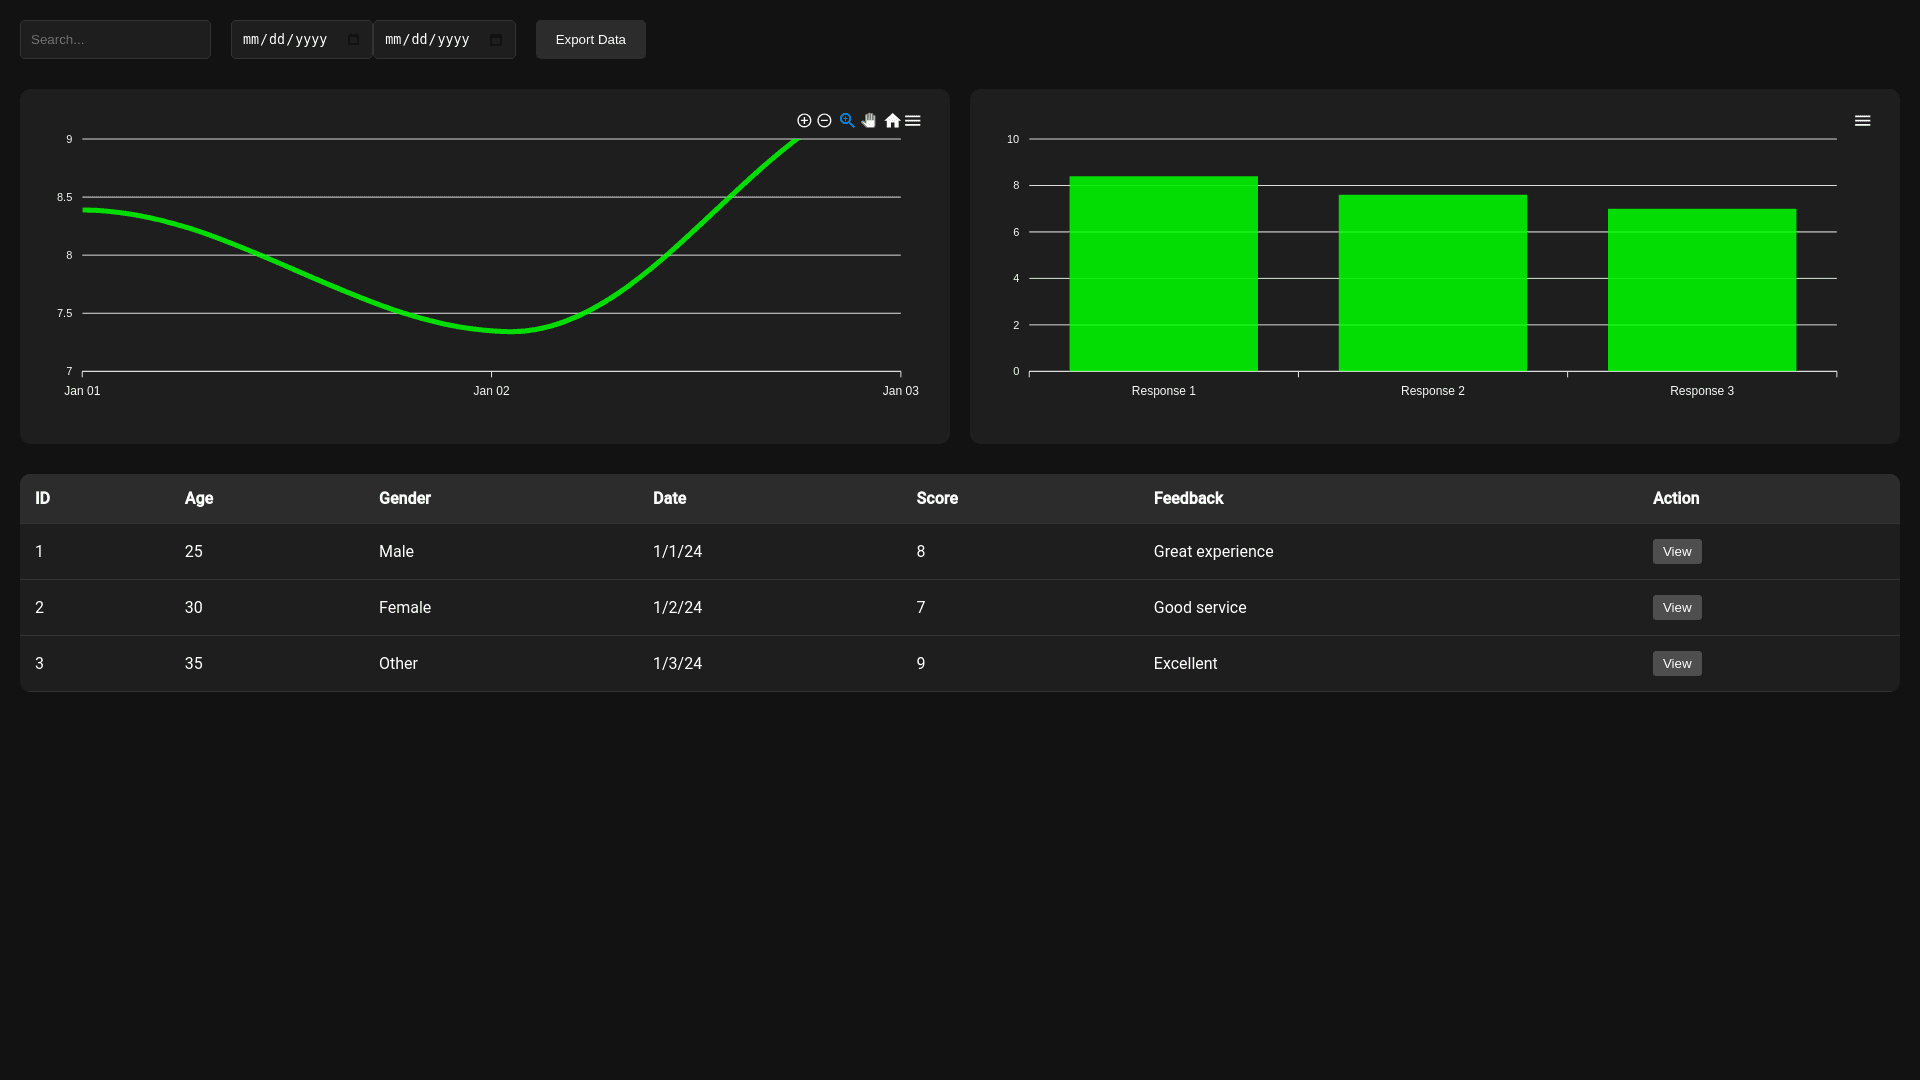Open the line chart hamburger menu
1920x1080 pixels.
pyautogui.click(x=913, y=121)
